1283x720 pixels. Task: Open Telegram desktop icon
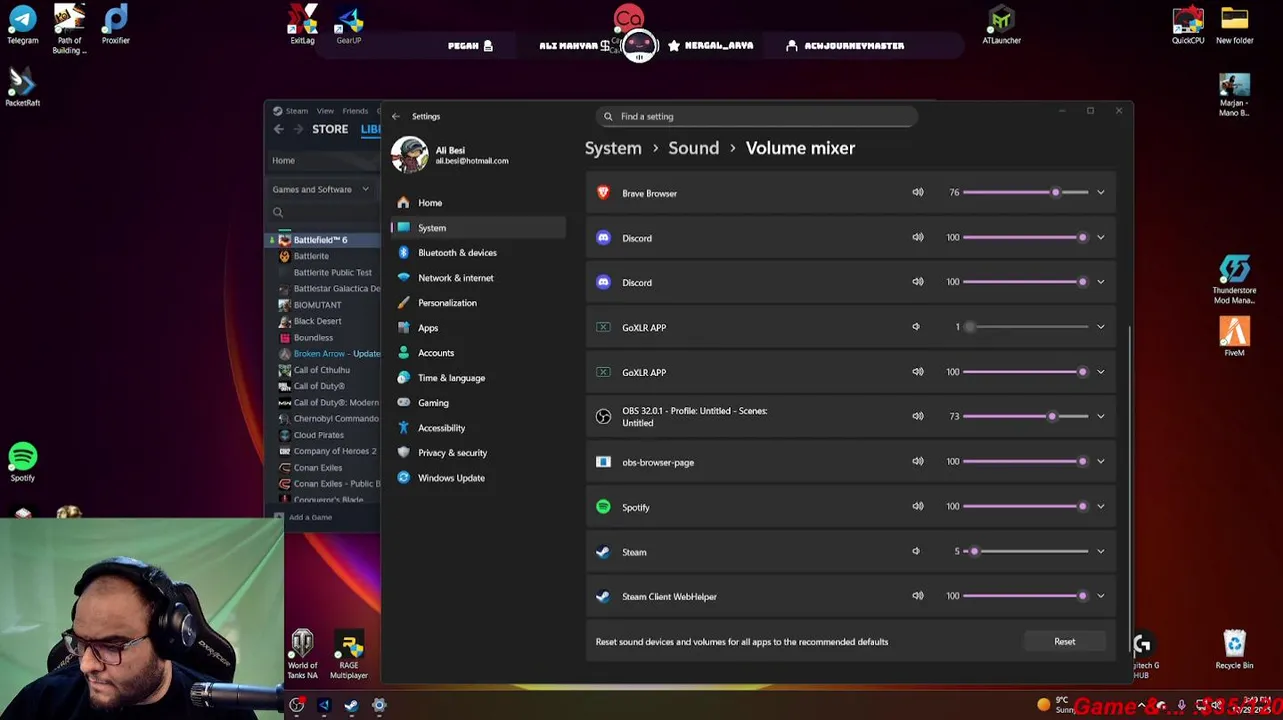coord(22,24)
